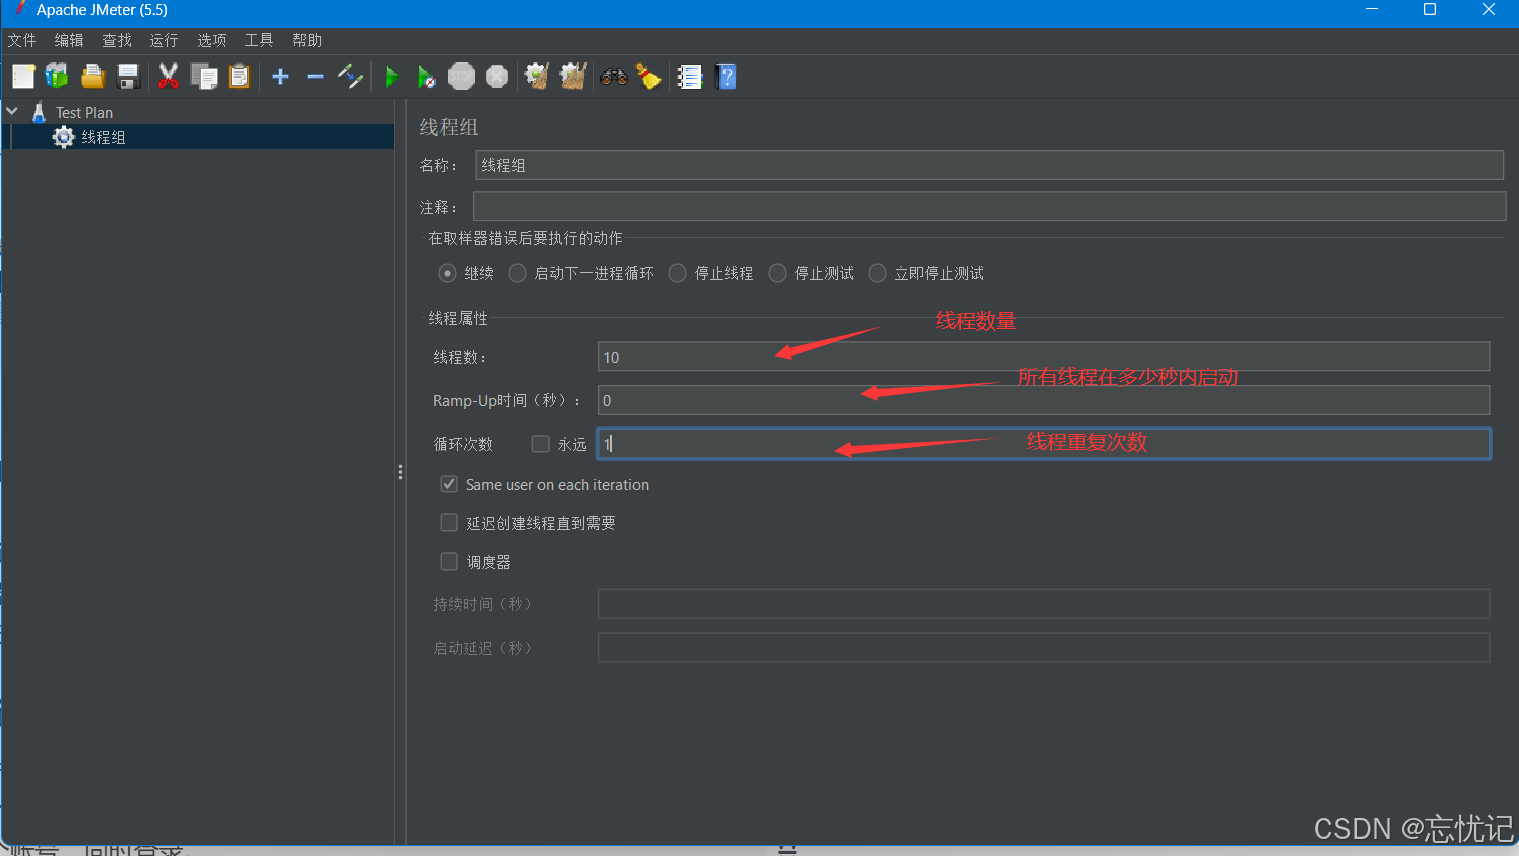Click the blue plus Expand All icon
This screenshot has height=856, width=1519.
(x=280, y=76)
